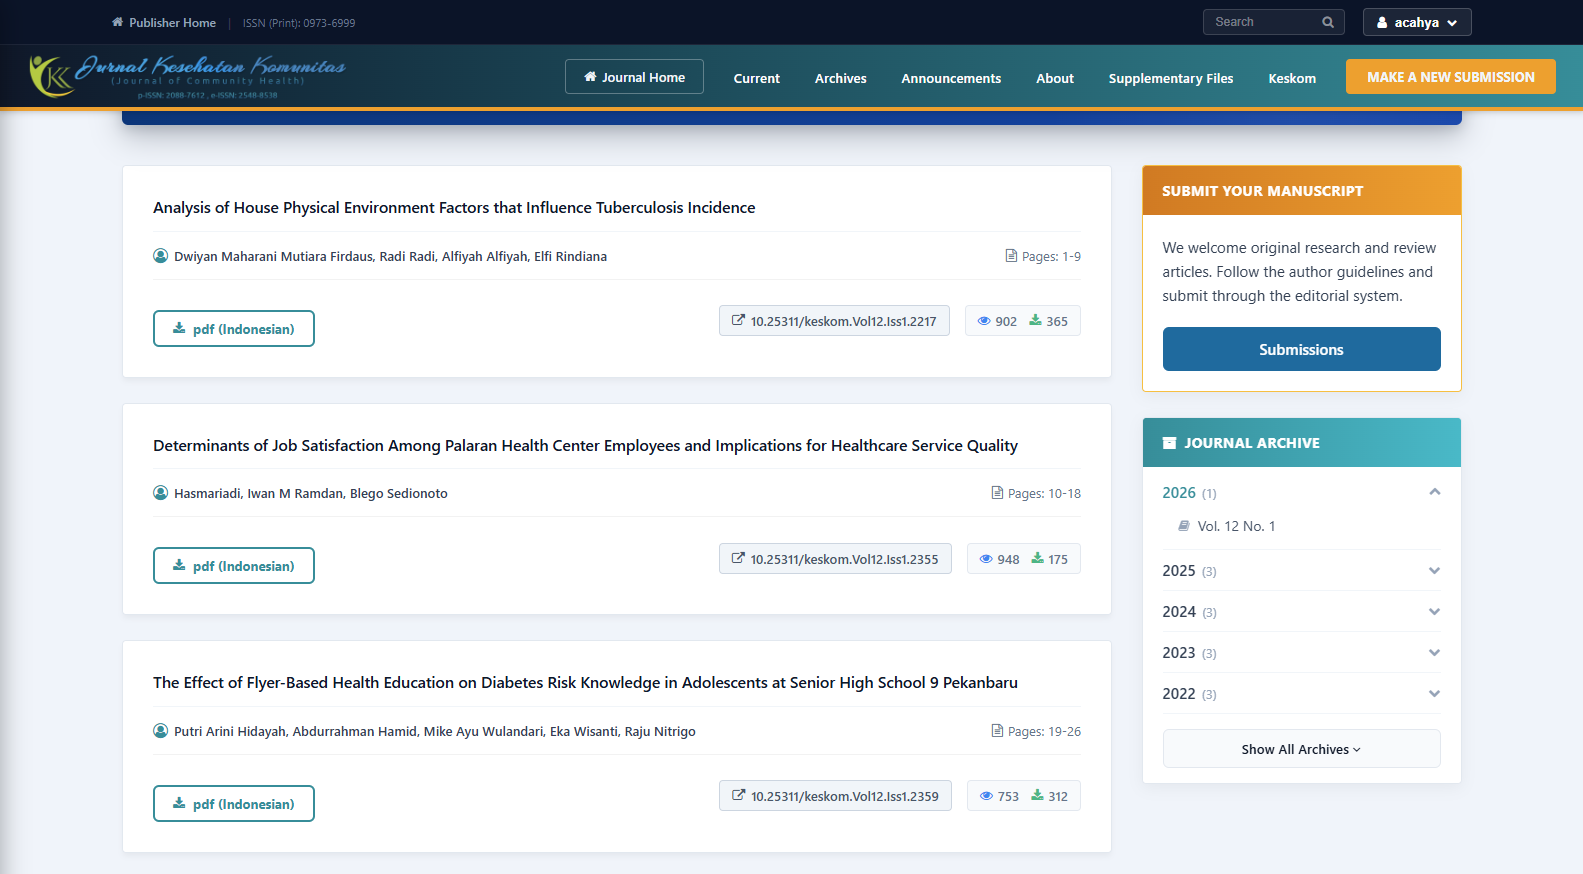The width and height of the screenshot is (1583, 874).
Task: Click page icon next to Pages: 19-26
Action: 997,731
